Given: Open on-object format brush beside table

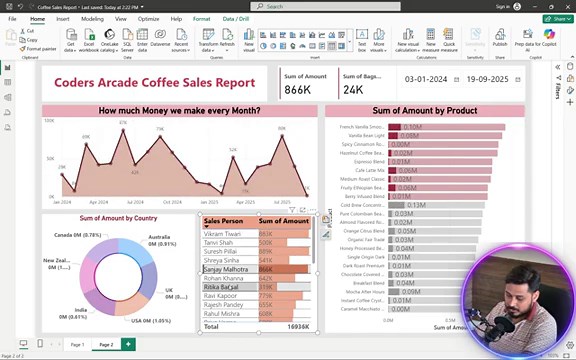Looking at the screenshot, I should coord(325,235).
